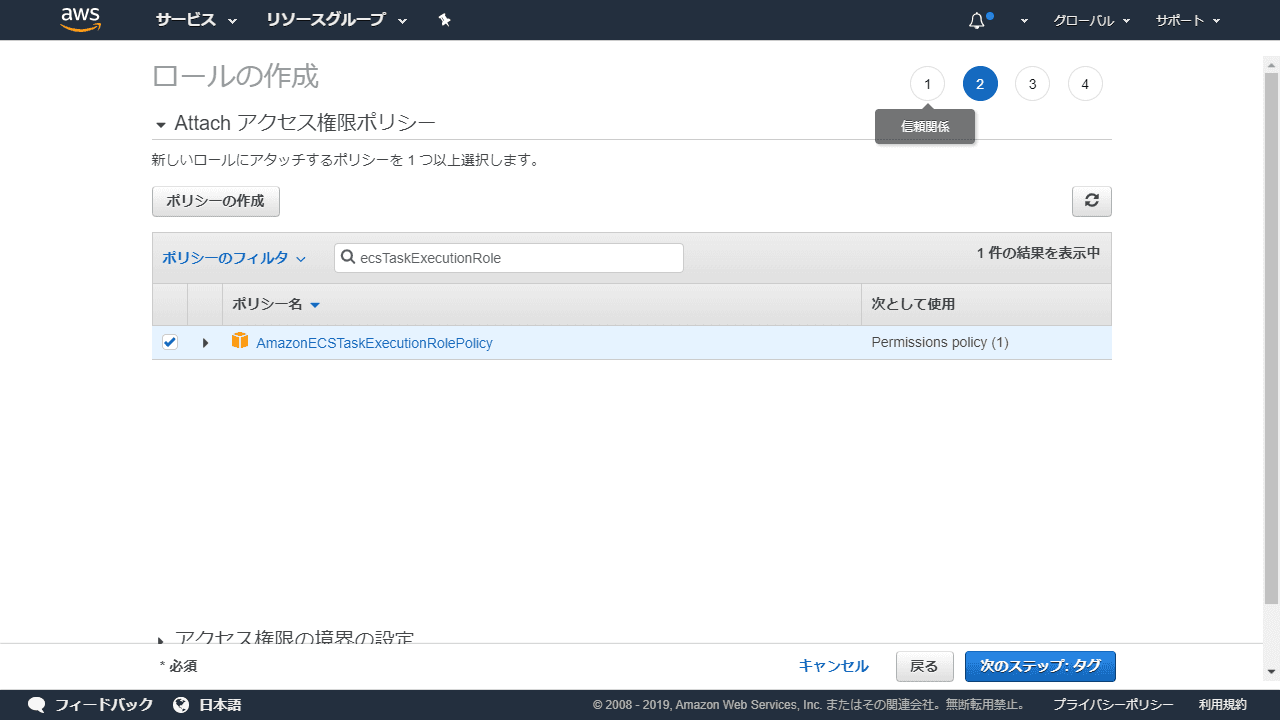The width and height of the screenshot is (1280, 720).
Task: Change language via 日本語
Action: pyautogui.click(x=220, y=705)
